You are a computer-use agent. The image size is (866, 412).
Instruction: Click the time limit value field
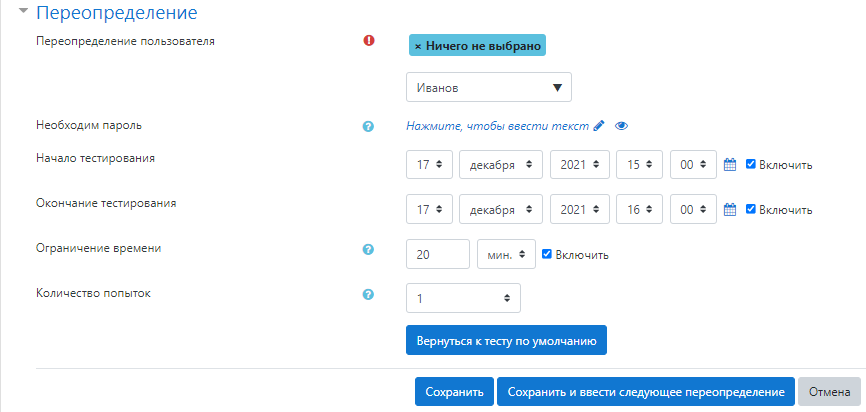(x=438, y=254)
